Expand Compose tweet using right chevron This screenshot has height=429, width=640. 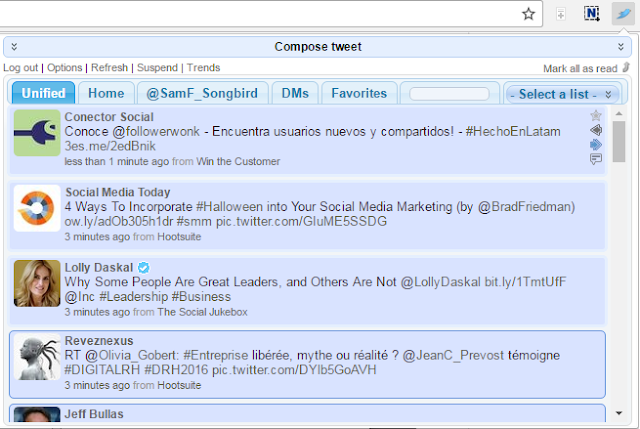coord(621,47)
